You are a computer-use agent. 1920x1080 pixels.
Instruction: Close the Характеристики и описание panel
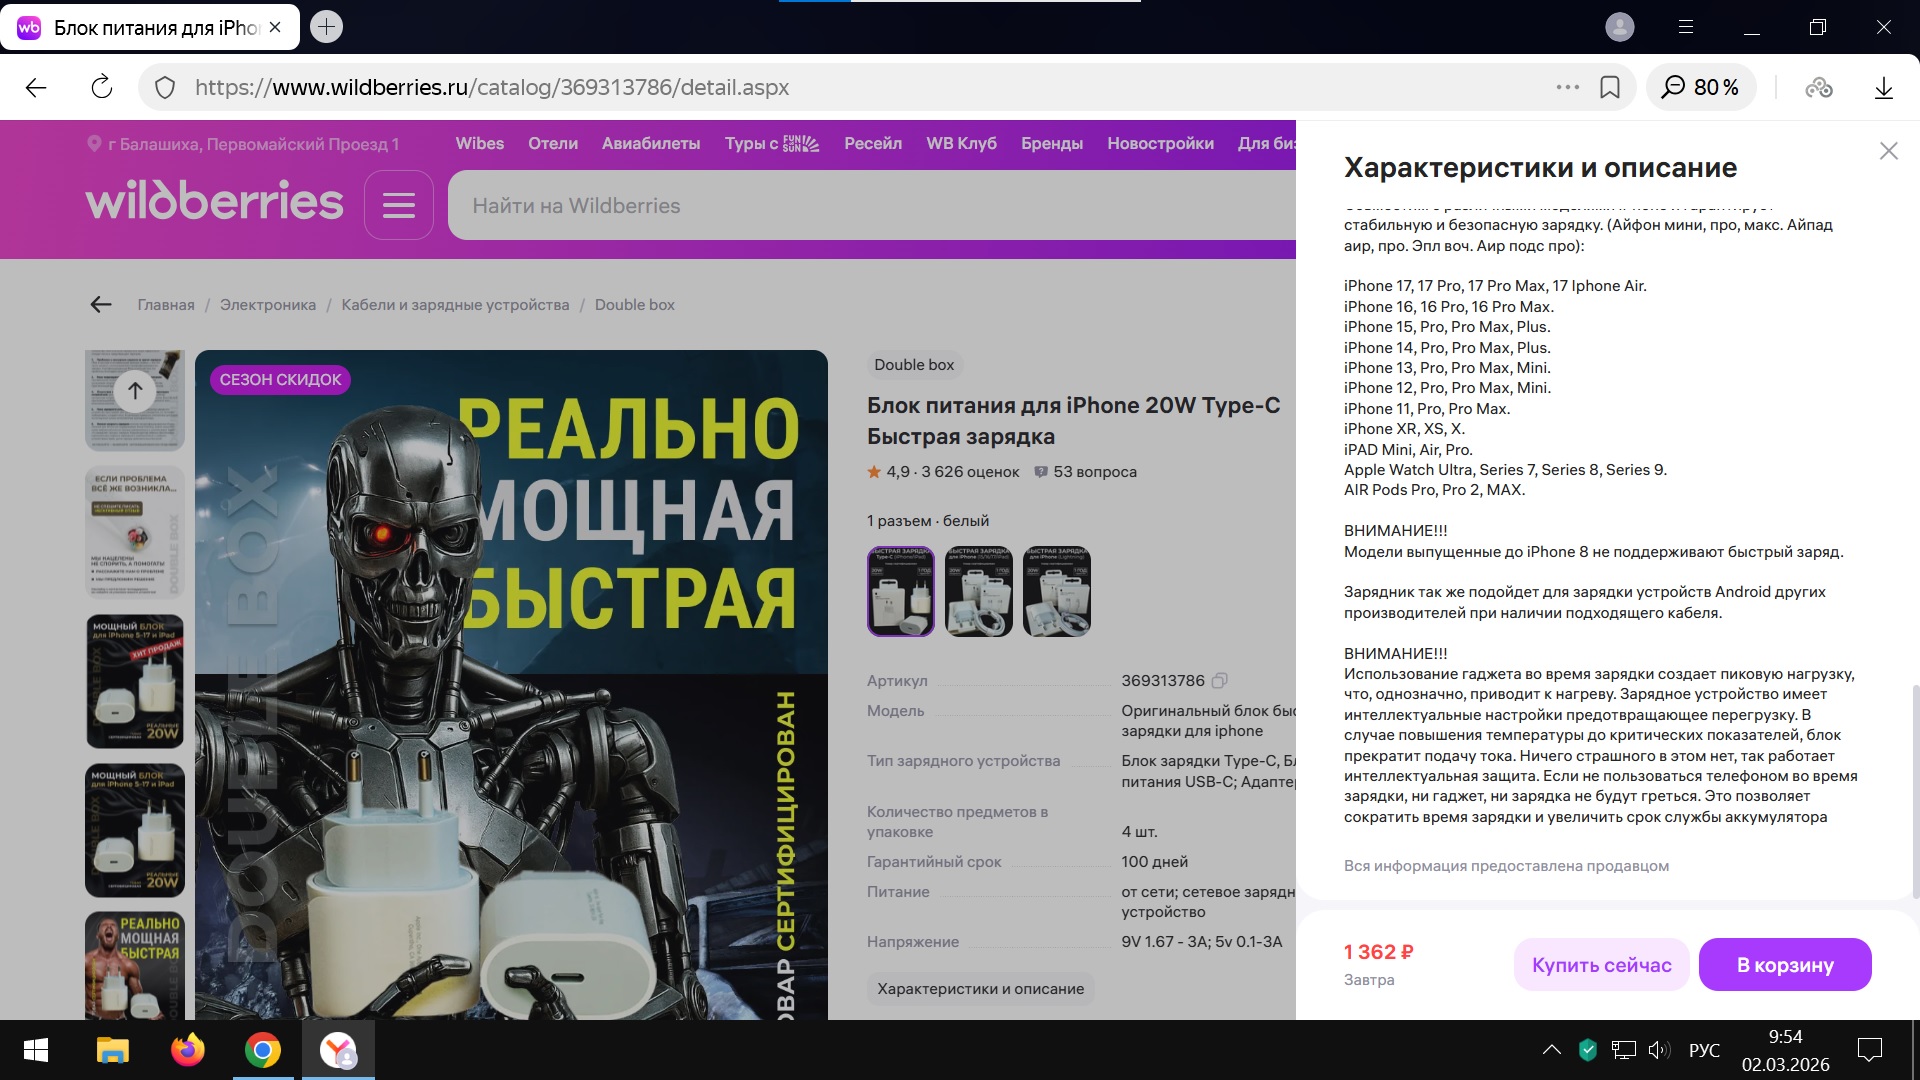(1888, 151)
